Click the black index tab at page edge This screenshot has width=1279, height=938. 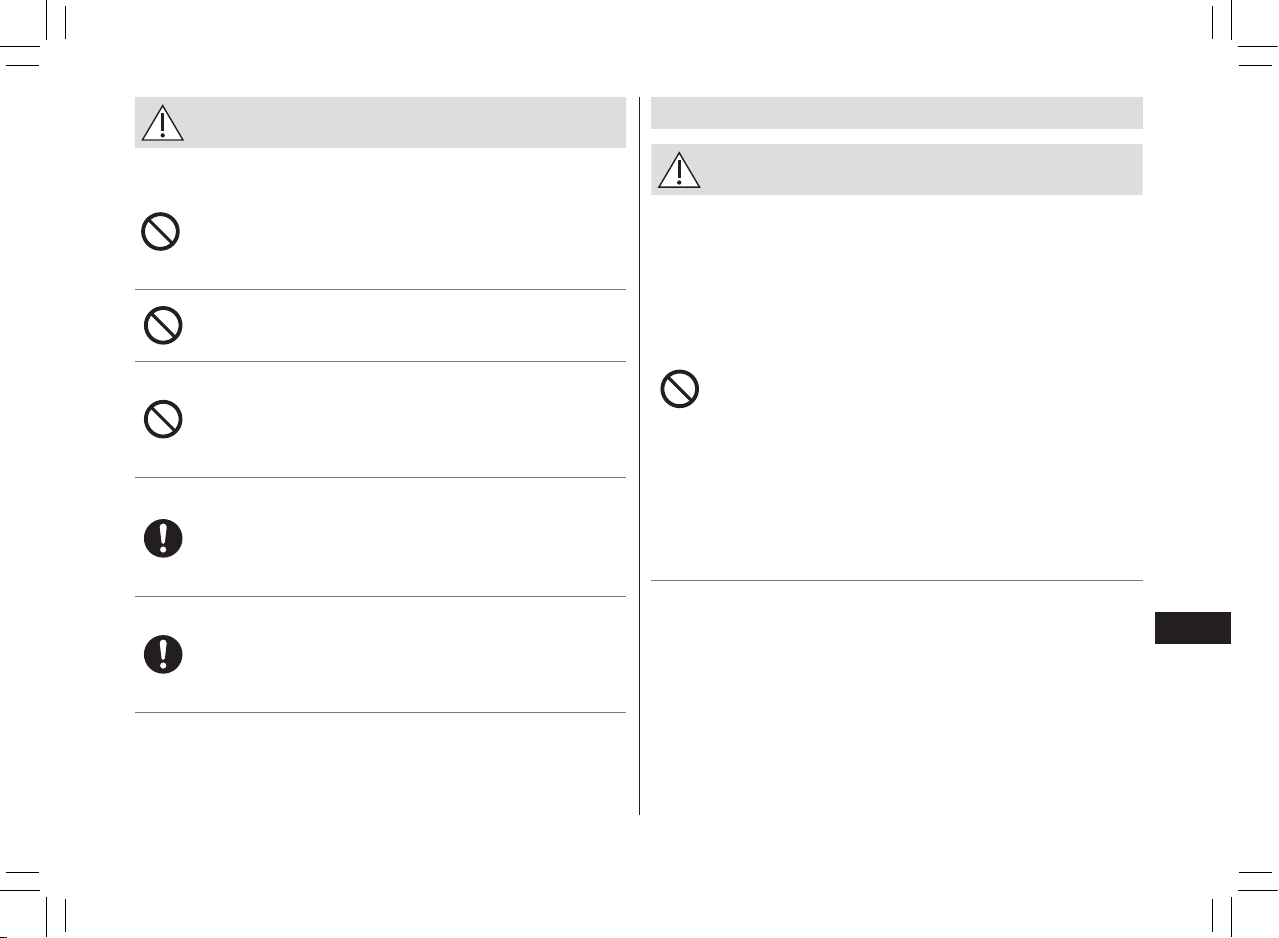pos(1192,628)
